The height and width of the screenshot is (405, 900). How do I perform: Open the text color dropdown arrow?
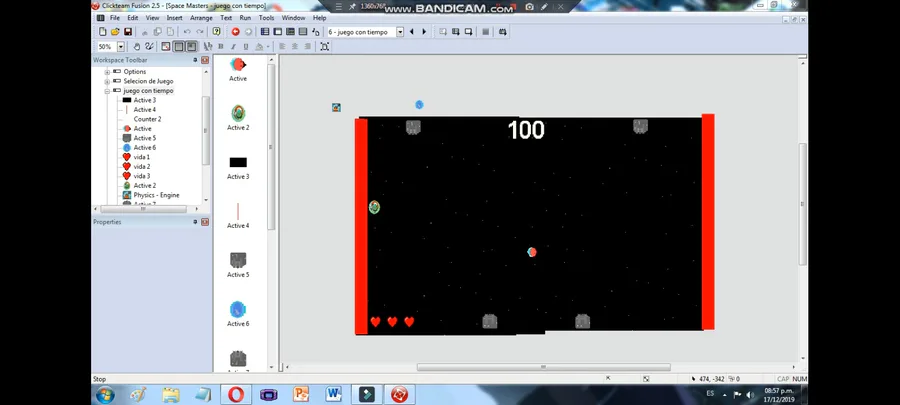[x=268, y=47]
